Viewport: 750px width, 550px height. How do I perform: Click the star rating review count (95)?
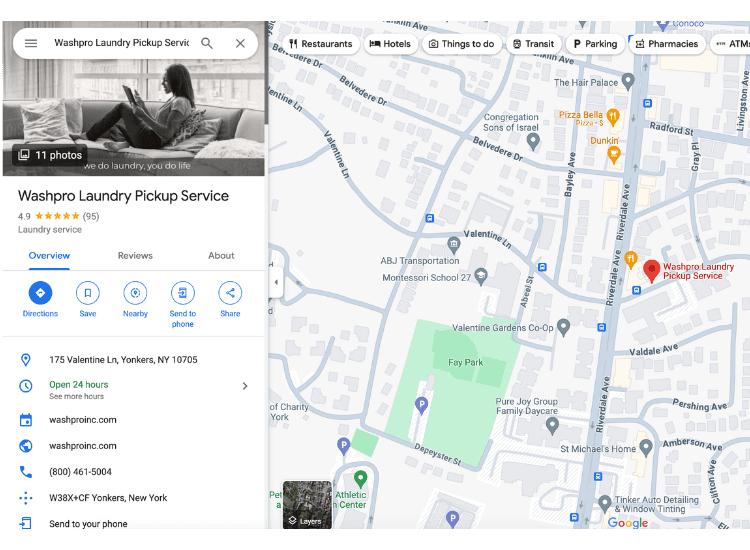coord(91,216)
